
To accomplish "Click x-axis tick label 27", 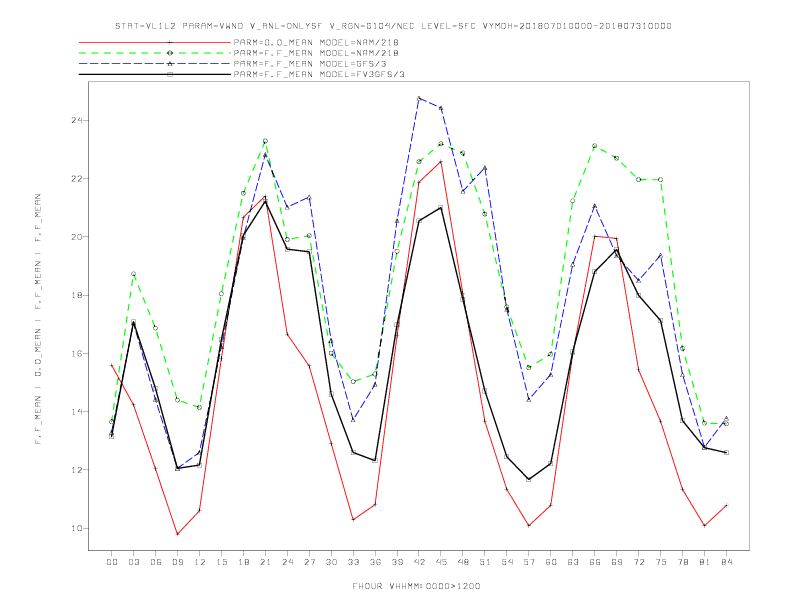I will (x=309, y=562).
